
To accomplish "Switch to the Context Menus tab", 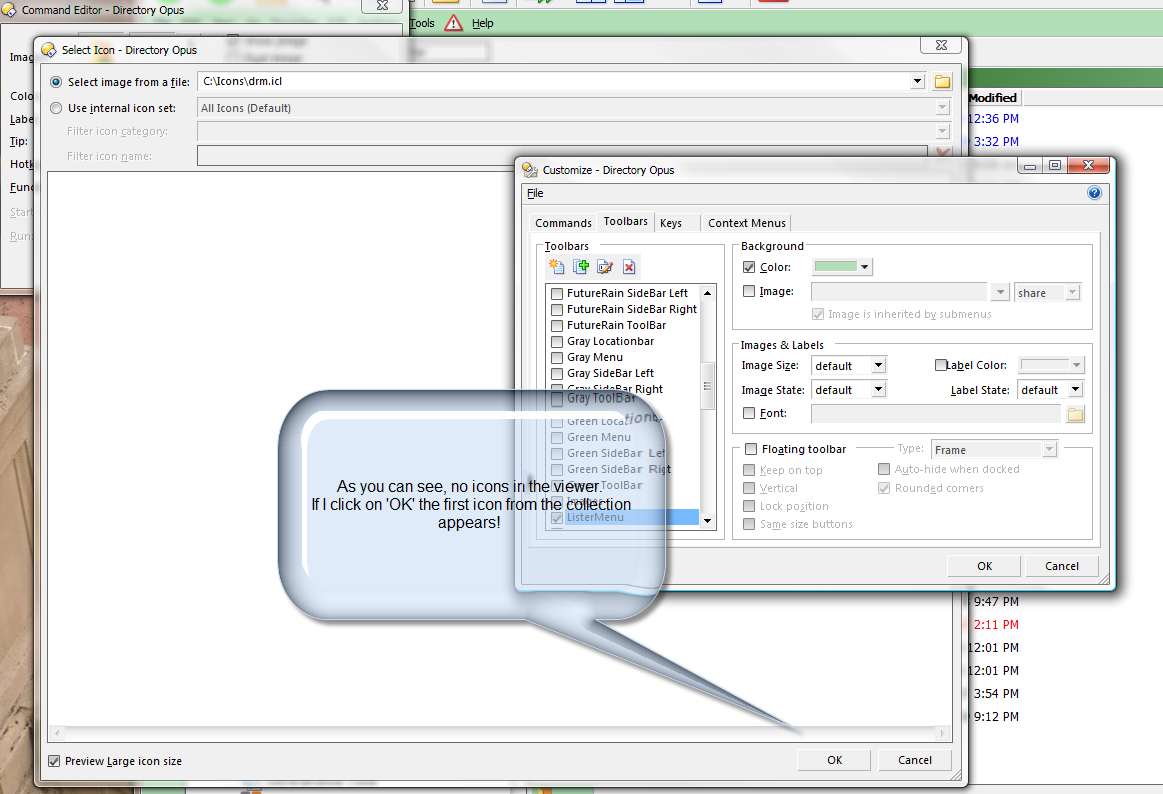I will 746,222.
